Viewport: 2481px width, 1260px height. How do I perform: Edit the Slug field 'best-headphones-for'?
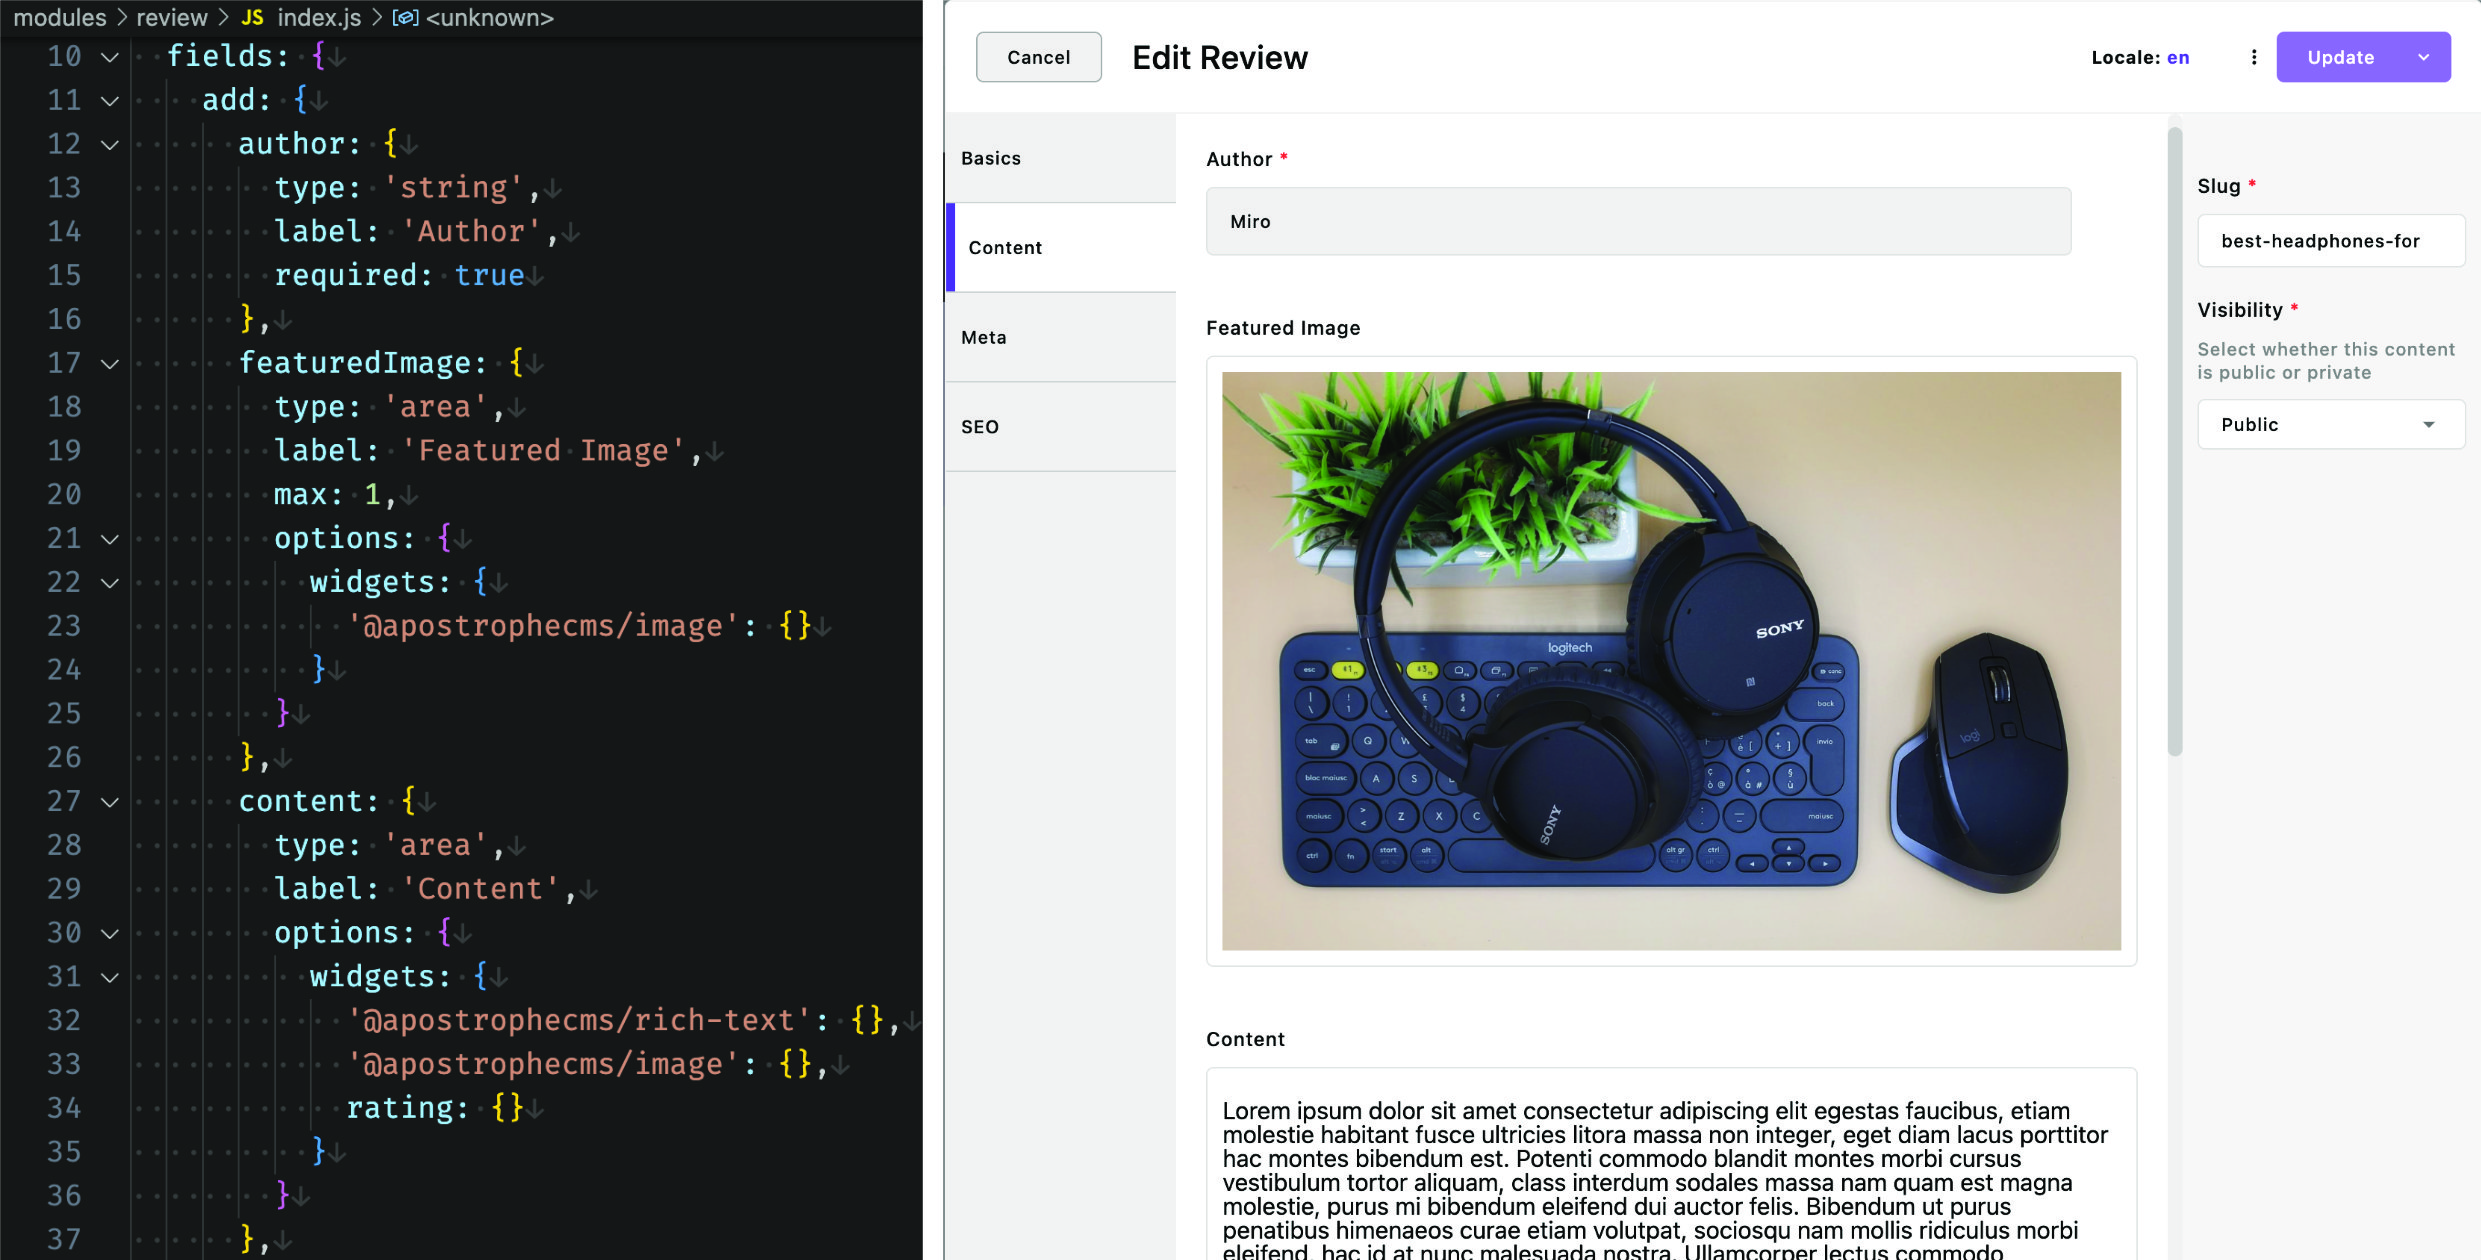tap(2330, 241)
